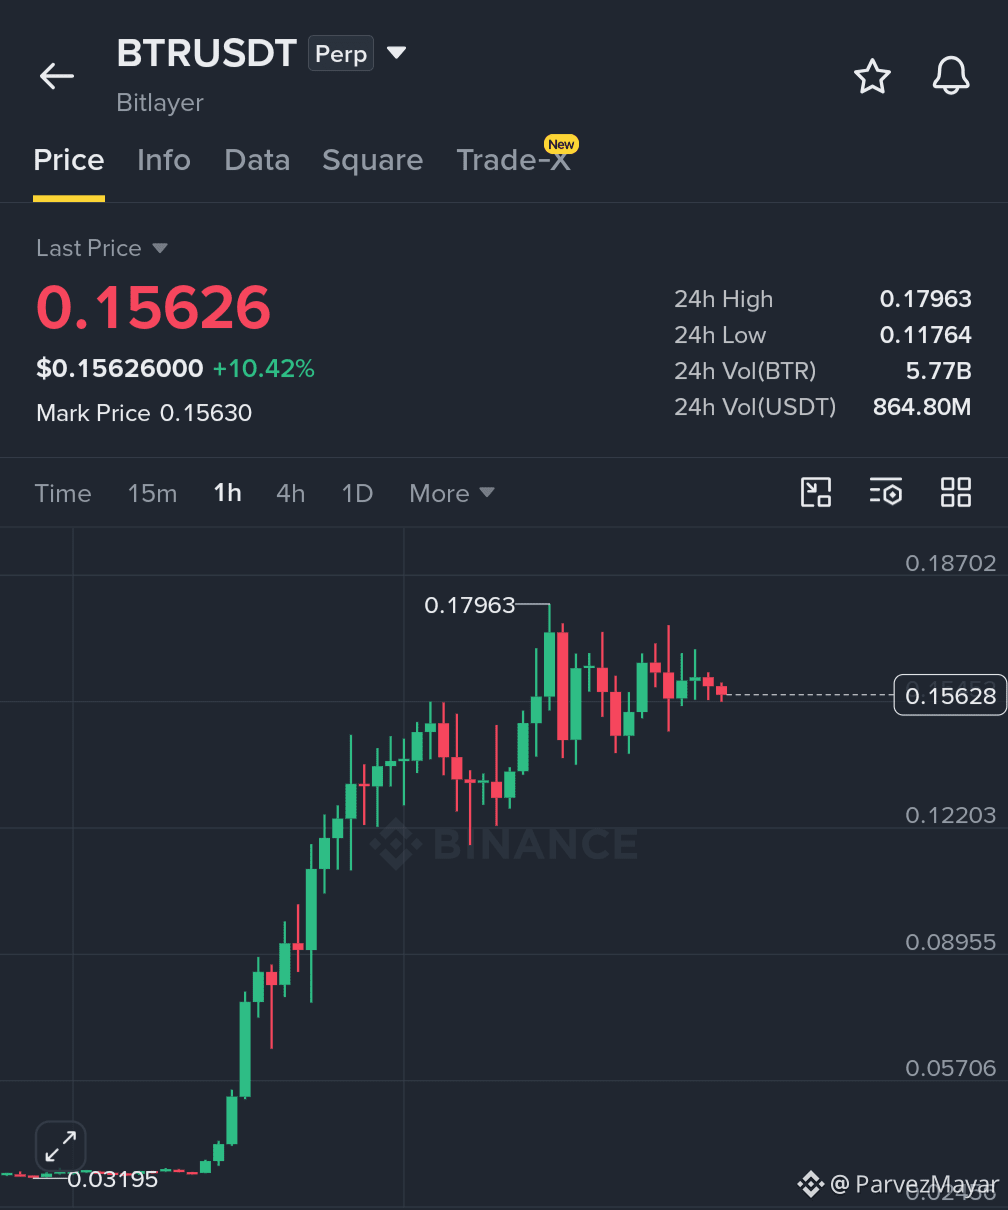Image resolution: width=1008 pixels, height=1210 pixels.
Task: Tap the 0.08955 price axis label
Action: [951, 942]
